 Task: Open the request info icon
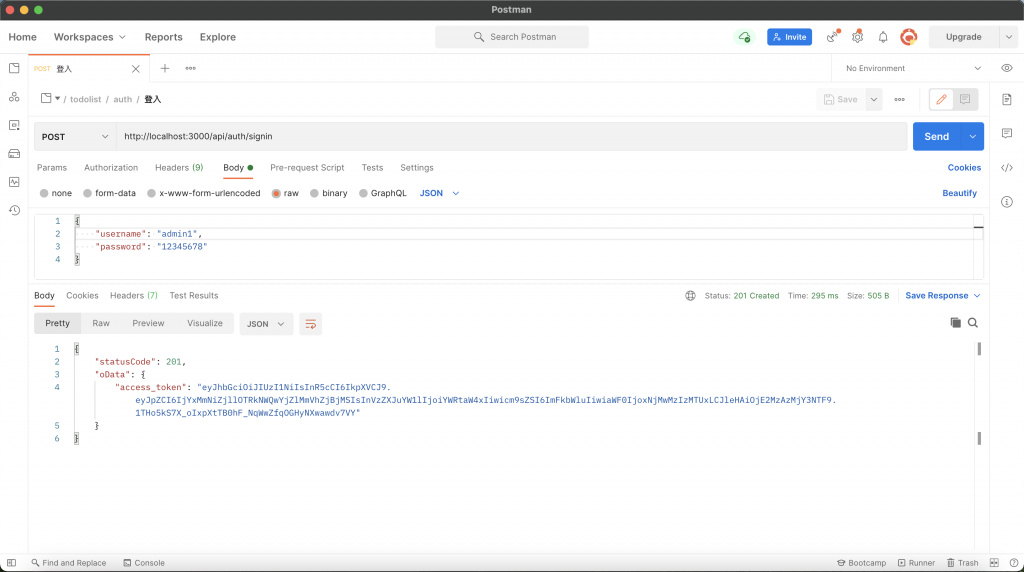1006,202
